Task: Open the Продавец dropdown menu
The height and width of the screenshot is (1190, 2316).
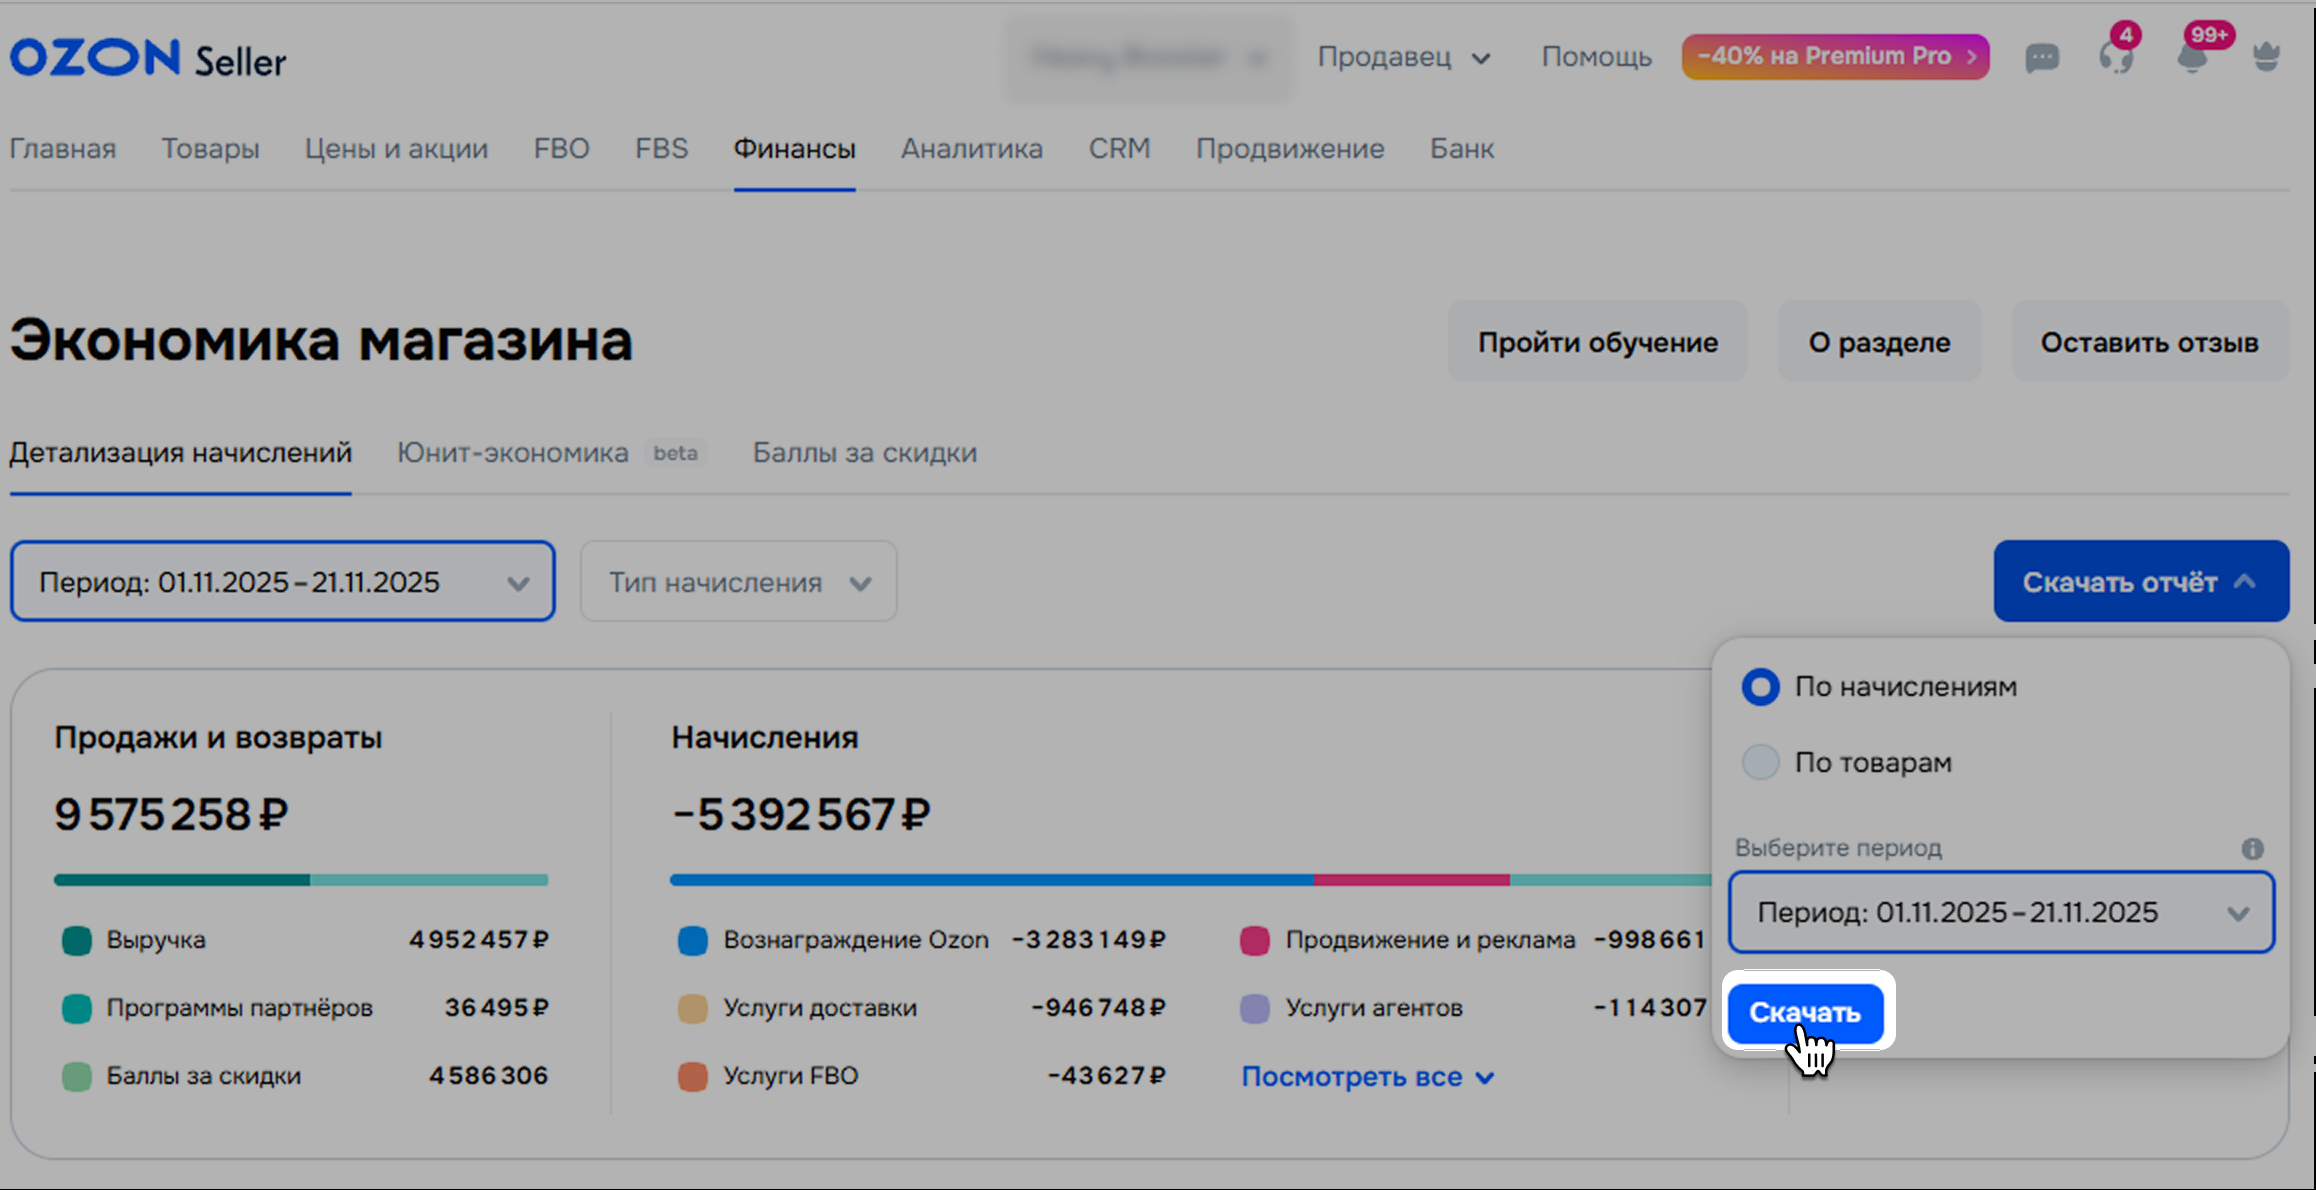Action: tap(1403, 57)
